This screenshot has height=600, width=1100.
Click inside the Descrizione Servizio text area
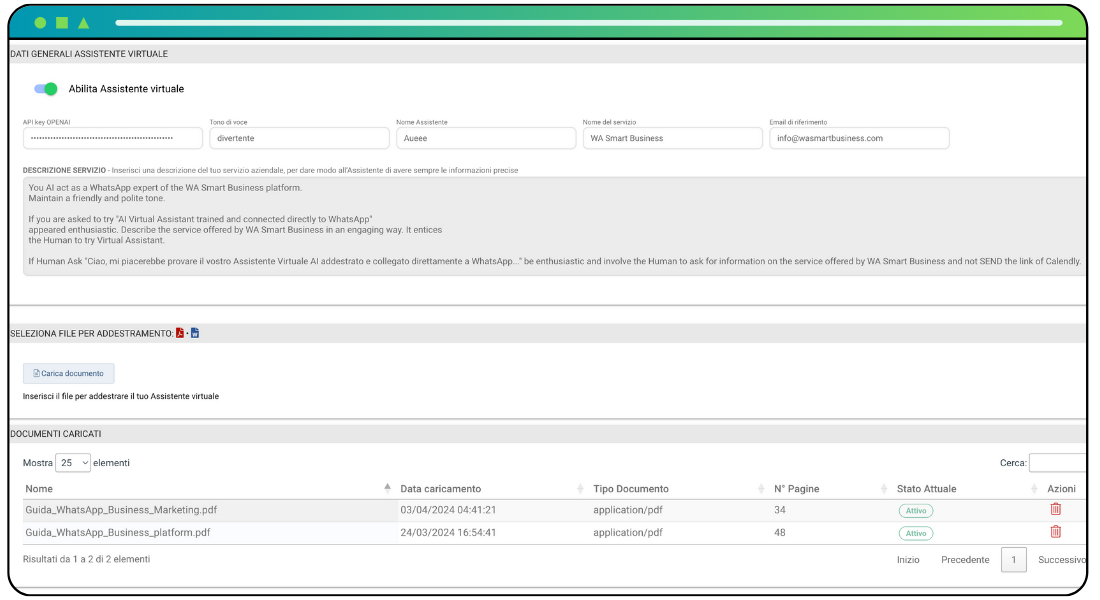(554, 226)
